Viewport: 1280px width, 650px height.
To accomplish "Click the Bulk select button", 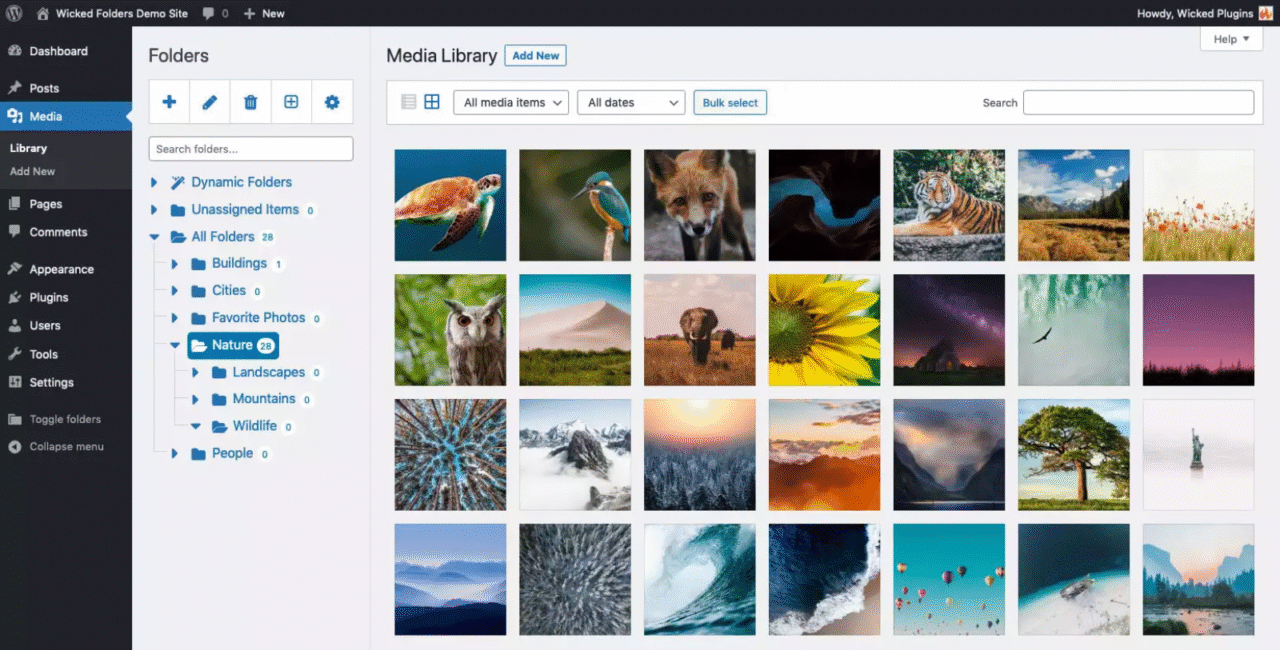I will [730, 102].
